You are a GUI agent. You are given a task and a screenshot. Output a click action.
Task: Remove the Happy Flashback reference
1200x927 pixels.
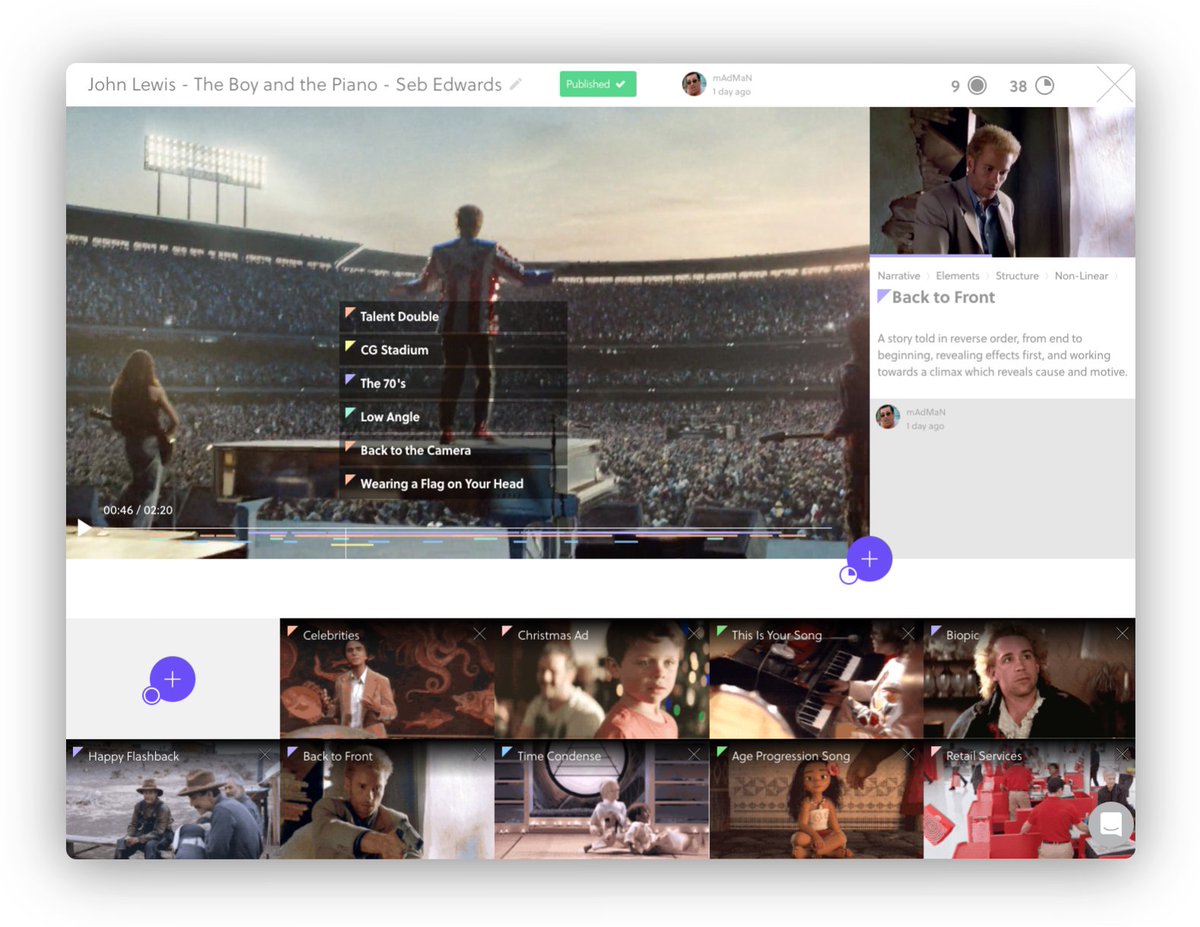(x=265, y=755)
